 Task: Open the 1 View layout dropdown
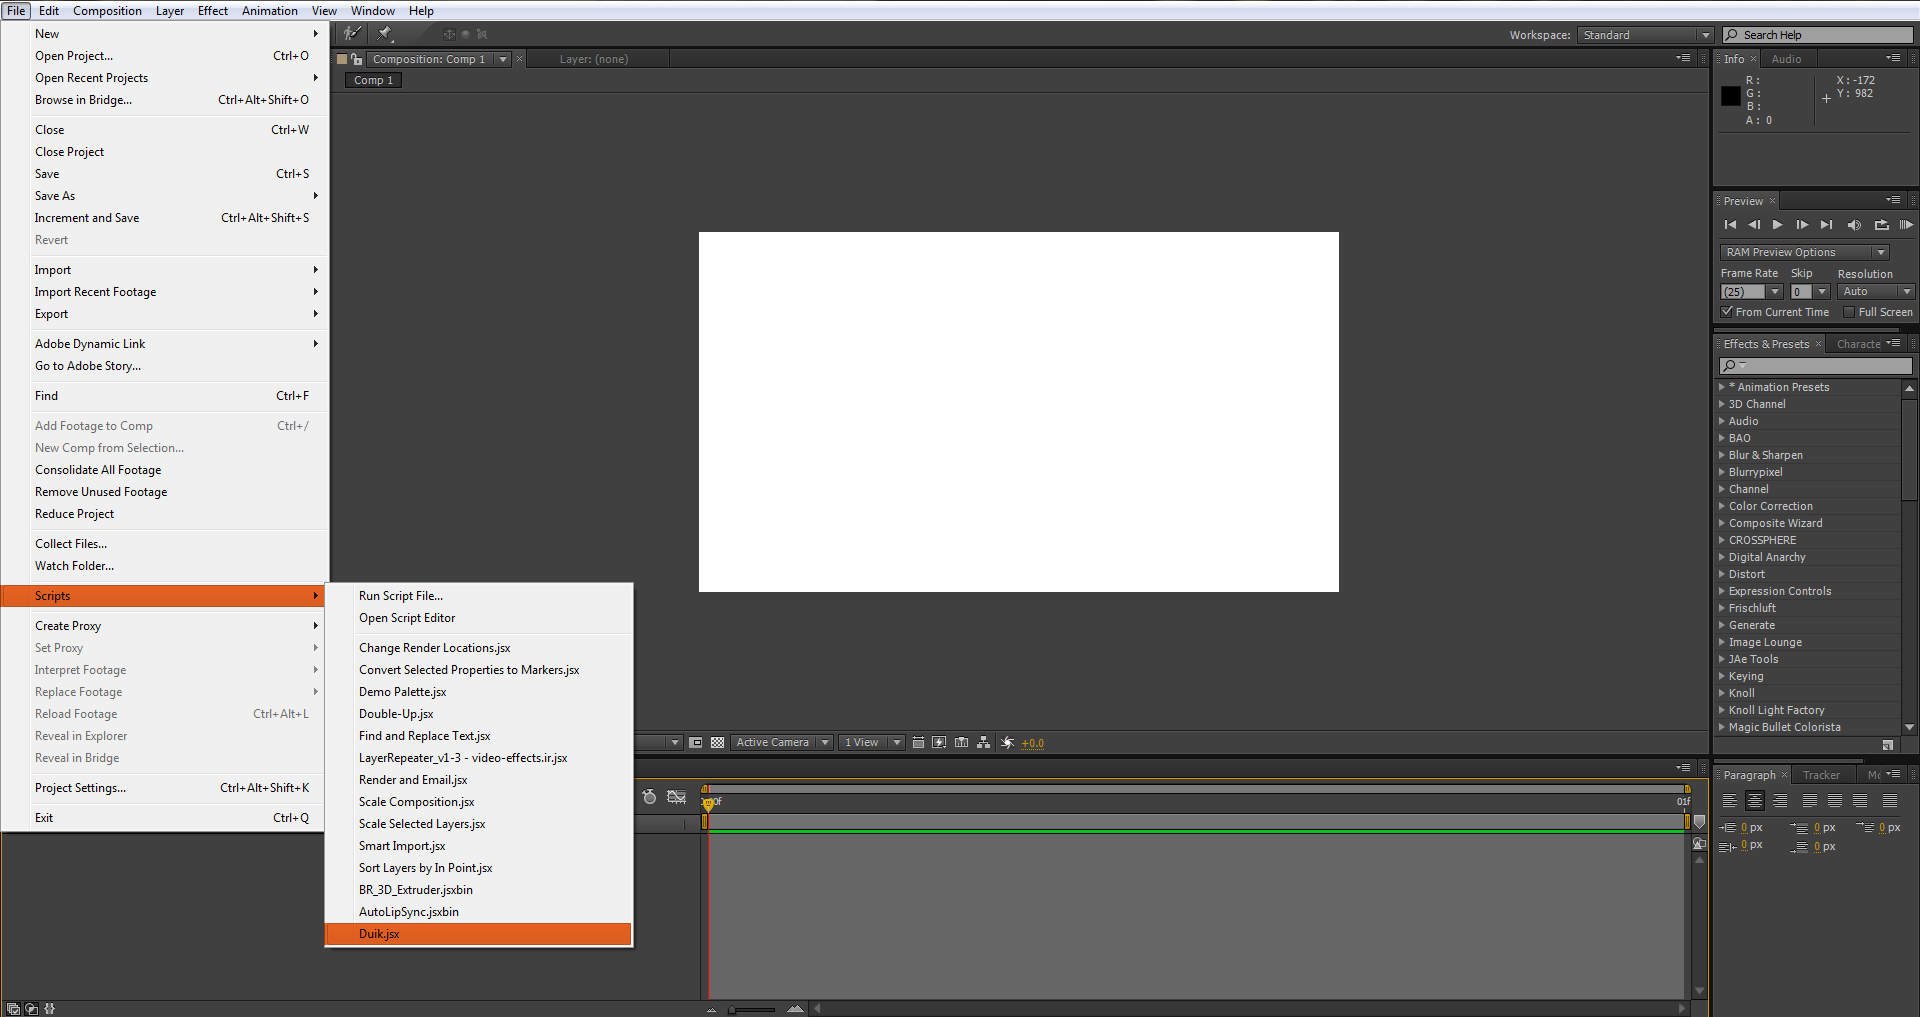871,743
